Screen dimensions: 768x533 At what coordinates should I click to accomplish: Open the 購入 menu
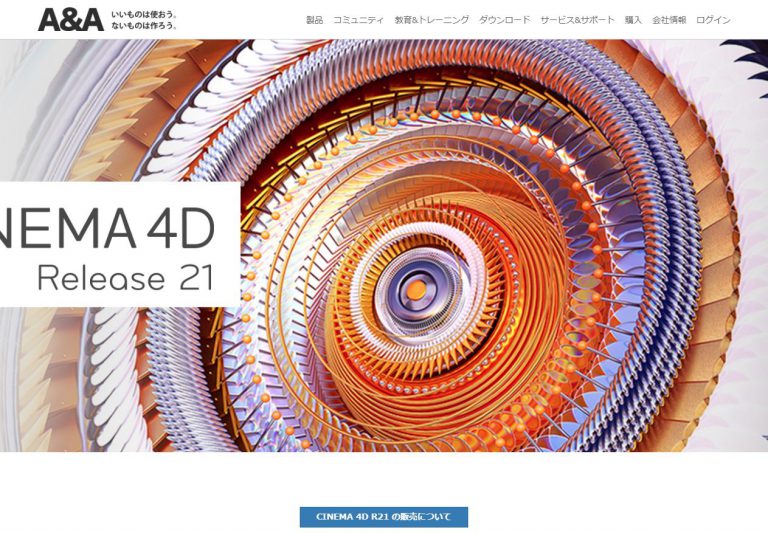[633, 20]
